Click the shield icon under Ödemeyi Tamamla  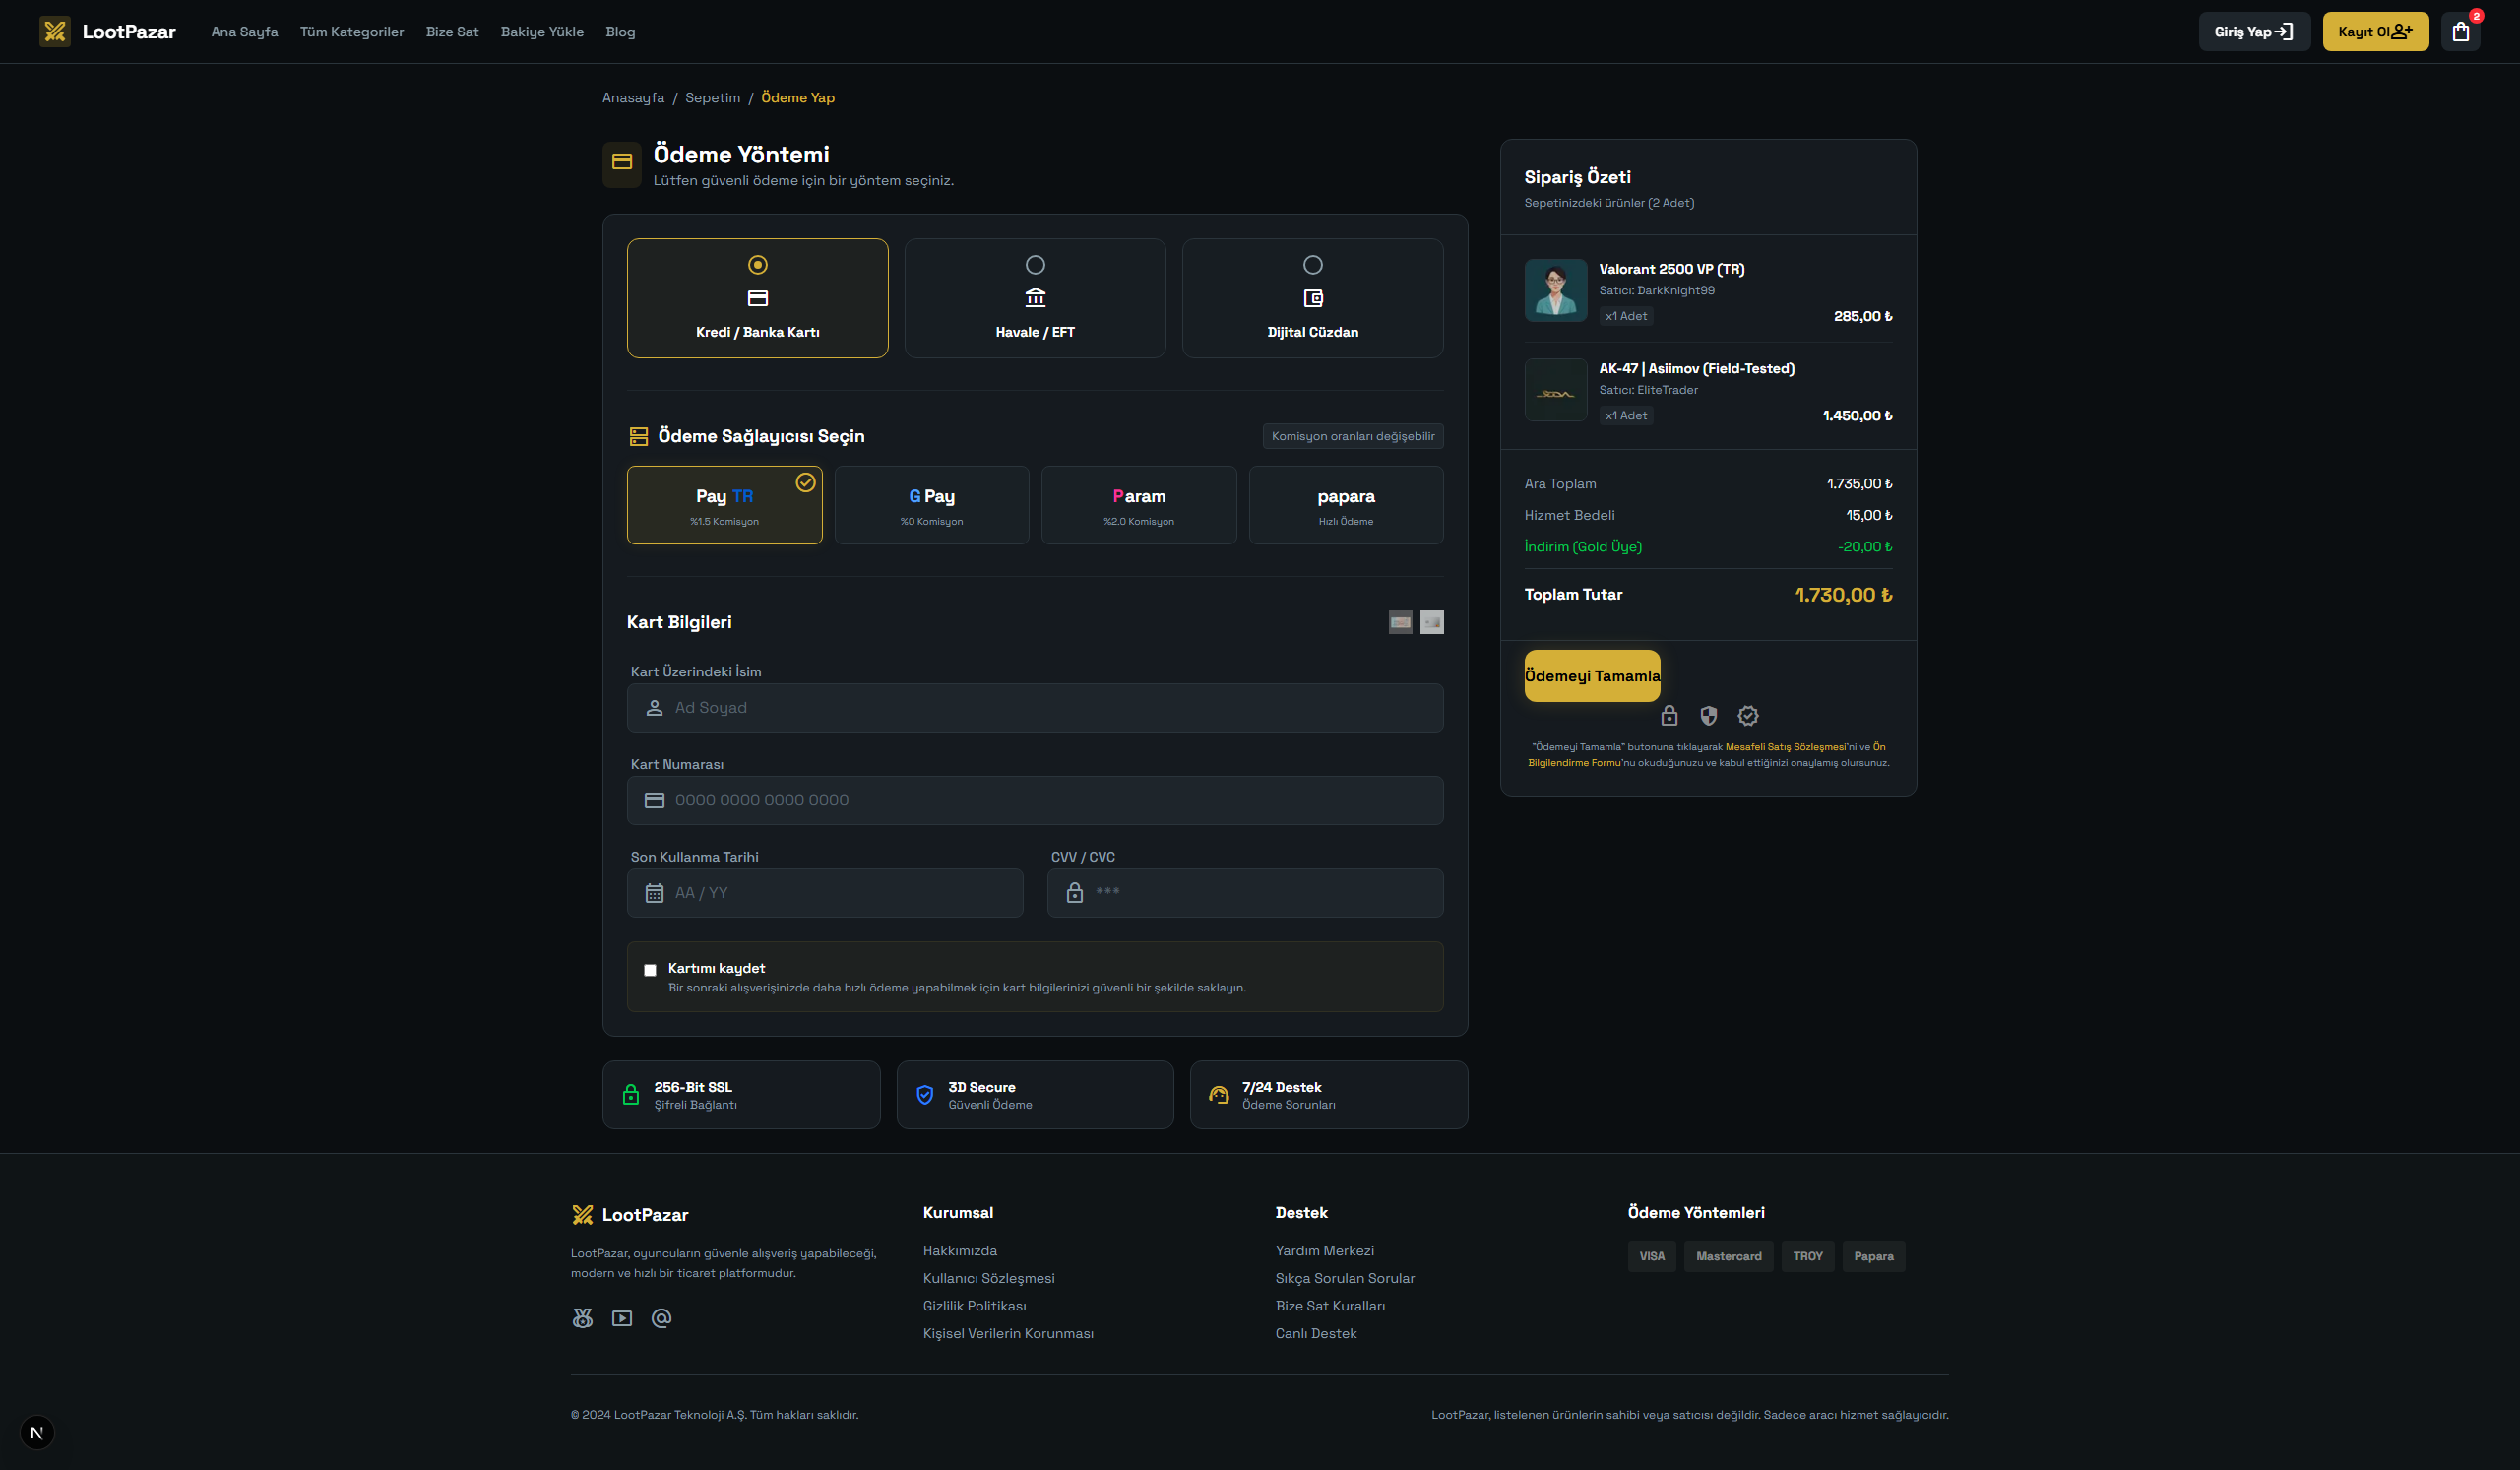pos(1708,716)
